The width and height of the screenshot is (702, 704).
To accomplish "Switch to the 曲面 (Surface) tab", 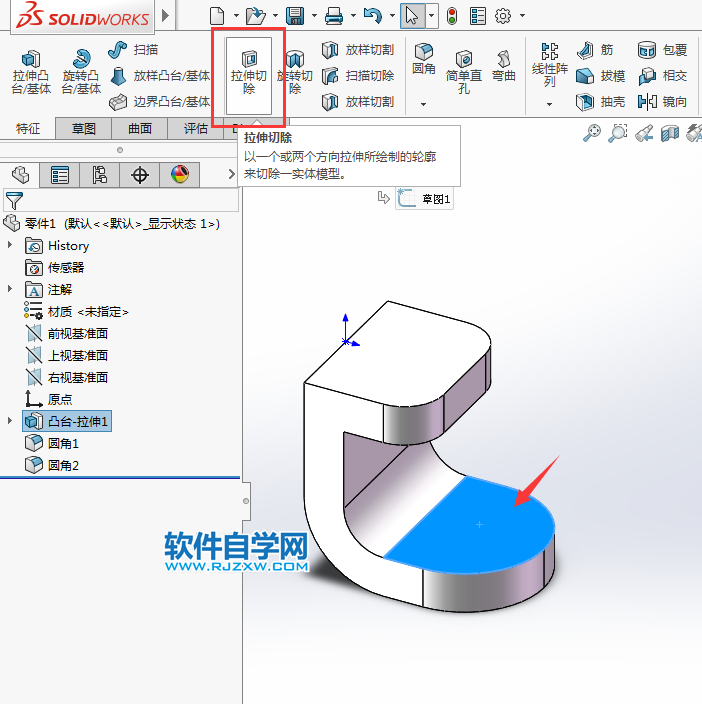I will tap(140, 129).
